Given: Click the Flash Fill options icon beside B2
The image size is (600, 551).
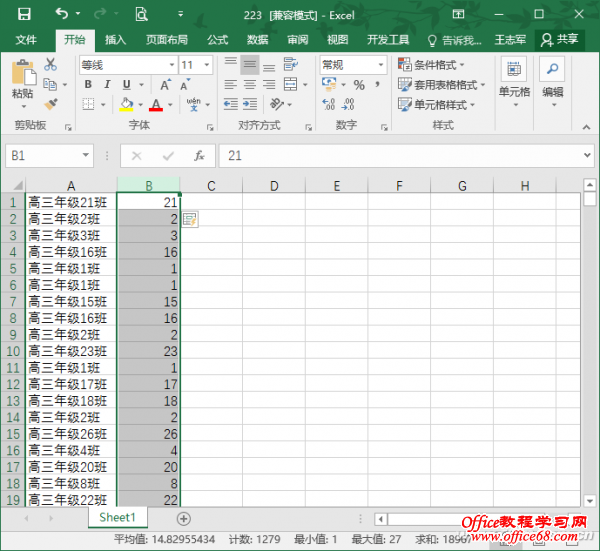Looking at the screenshot, I should point(190,219).
